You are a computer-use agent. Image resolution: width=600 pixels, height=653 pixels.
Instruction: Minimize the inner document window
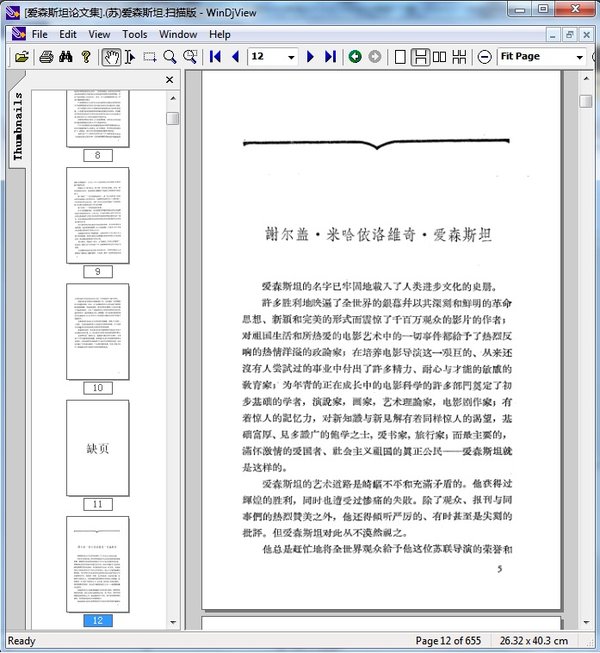tap(553, 35)
